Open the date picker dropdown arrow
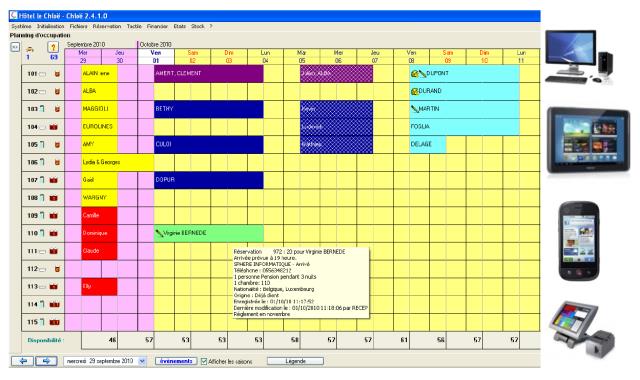Image resolution: width=640 pixels, height=380 pixels. tap(142, 361)
